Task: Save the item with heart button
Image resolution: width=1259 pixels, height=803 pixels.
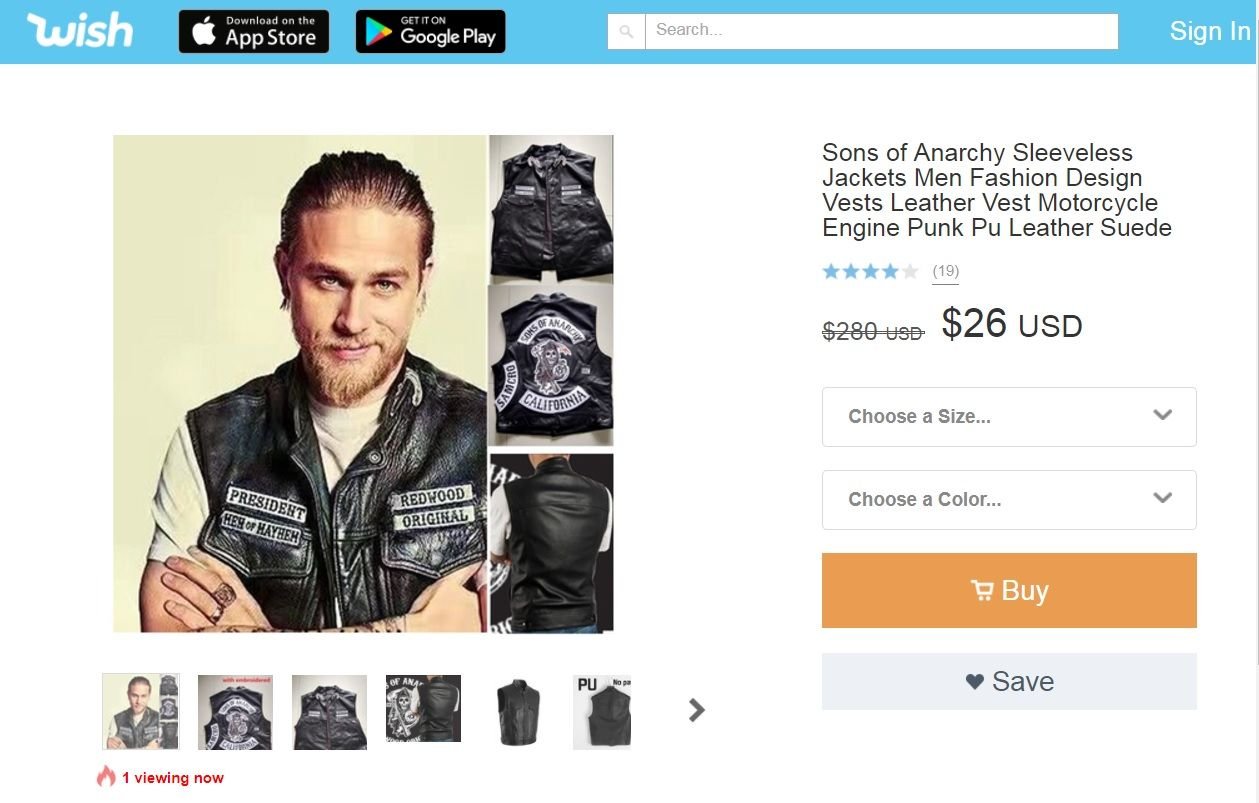Action: point(1009,682)
